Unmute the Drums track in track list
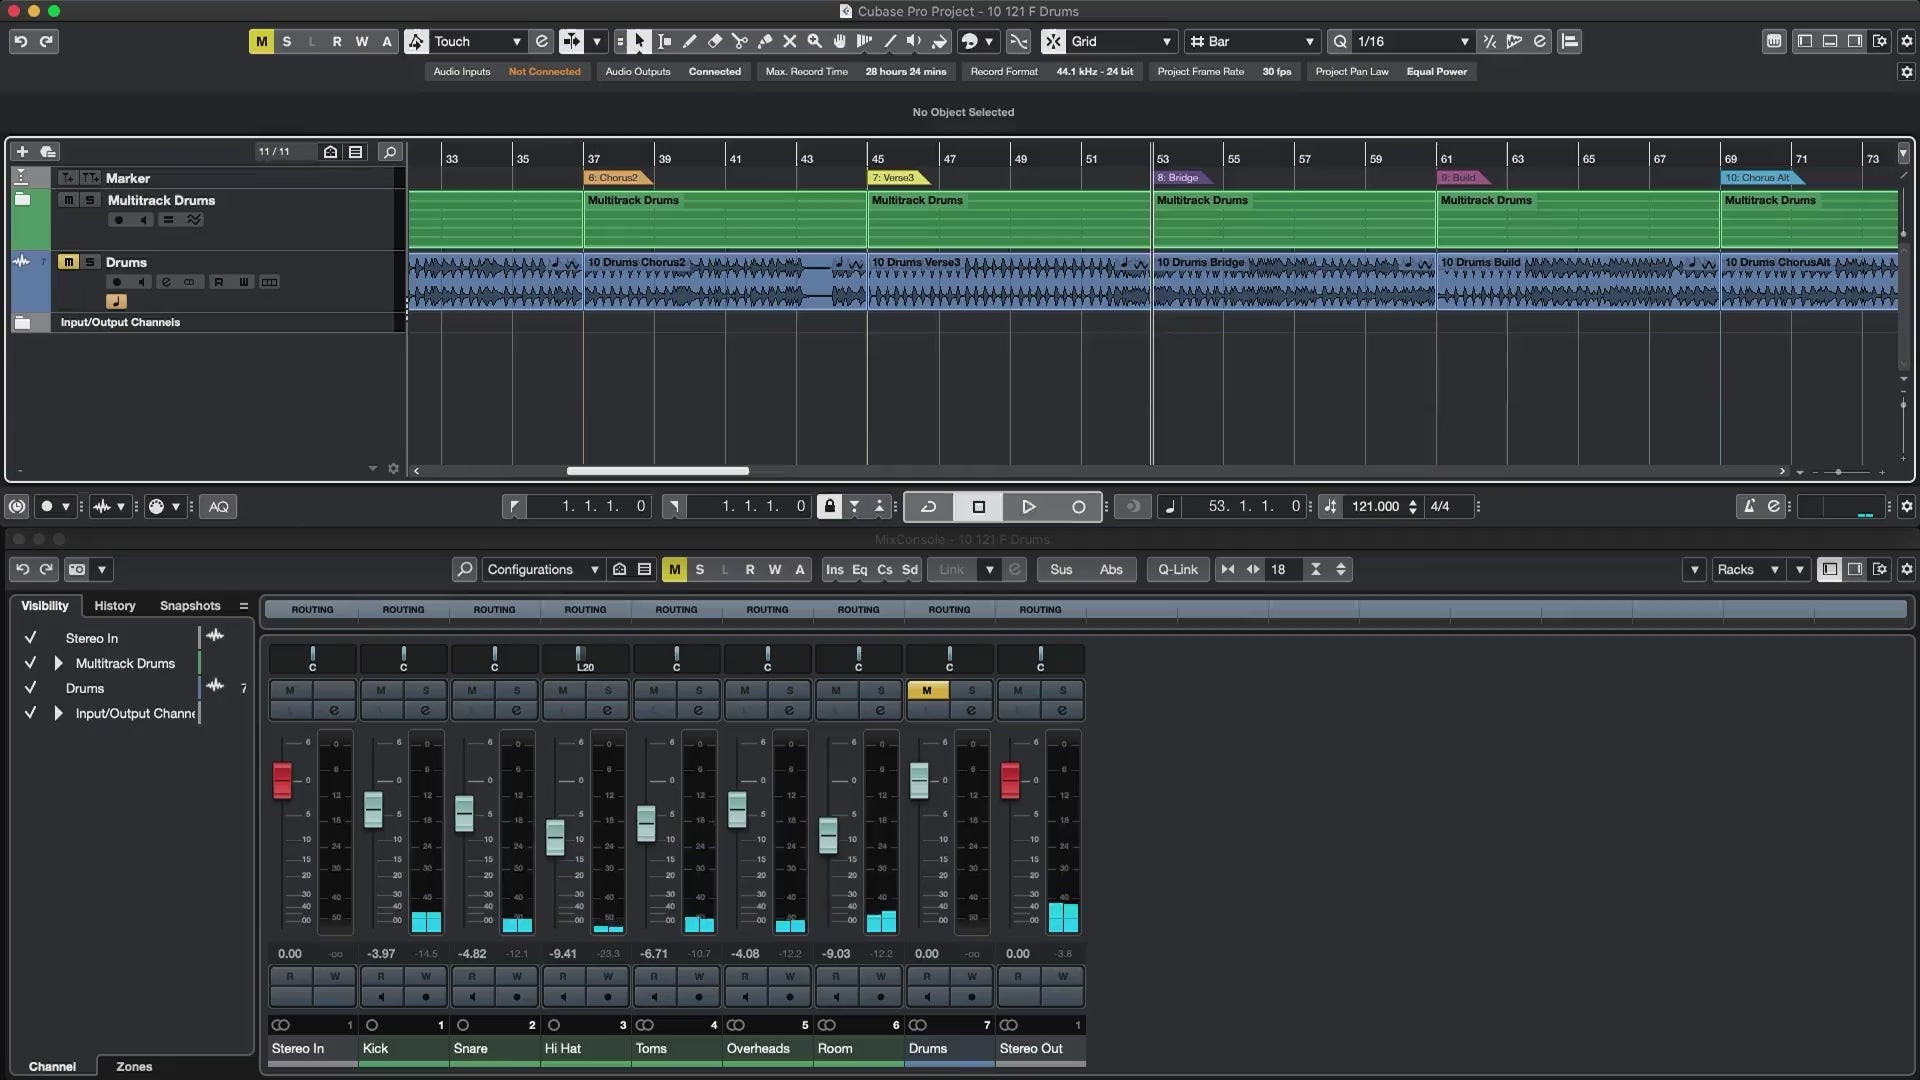 click(x=68, y=262)
